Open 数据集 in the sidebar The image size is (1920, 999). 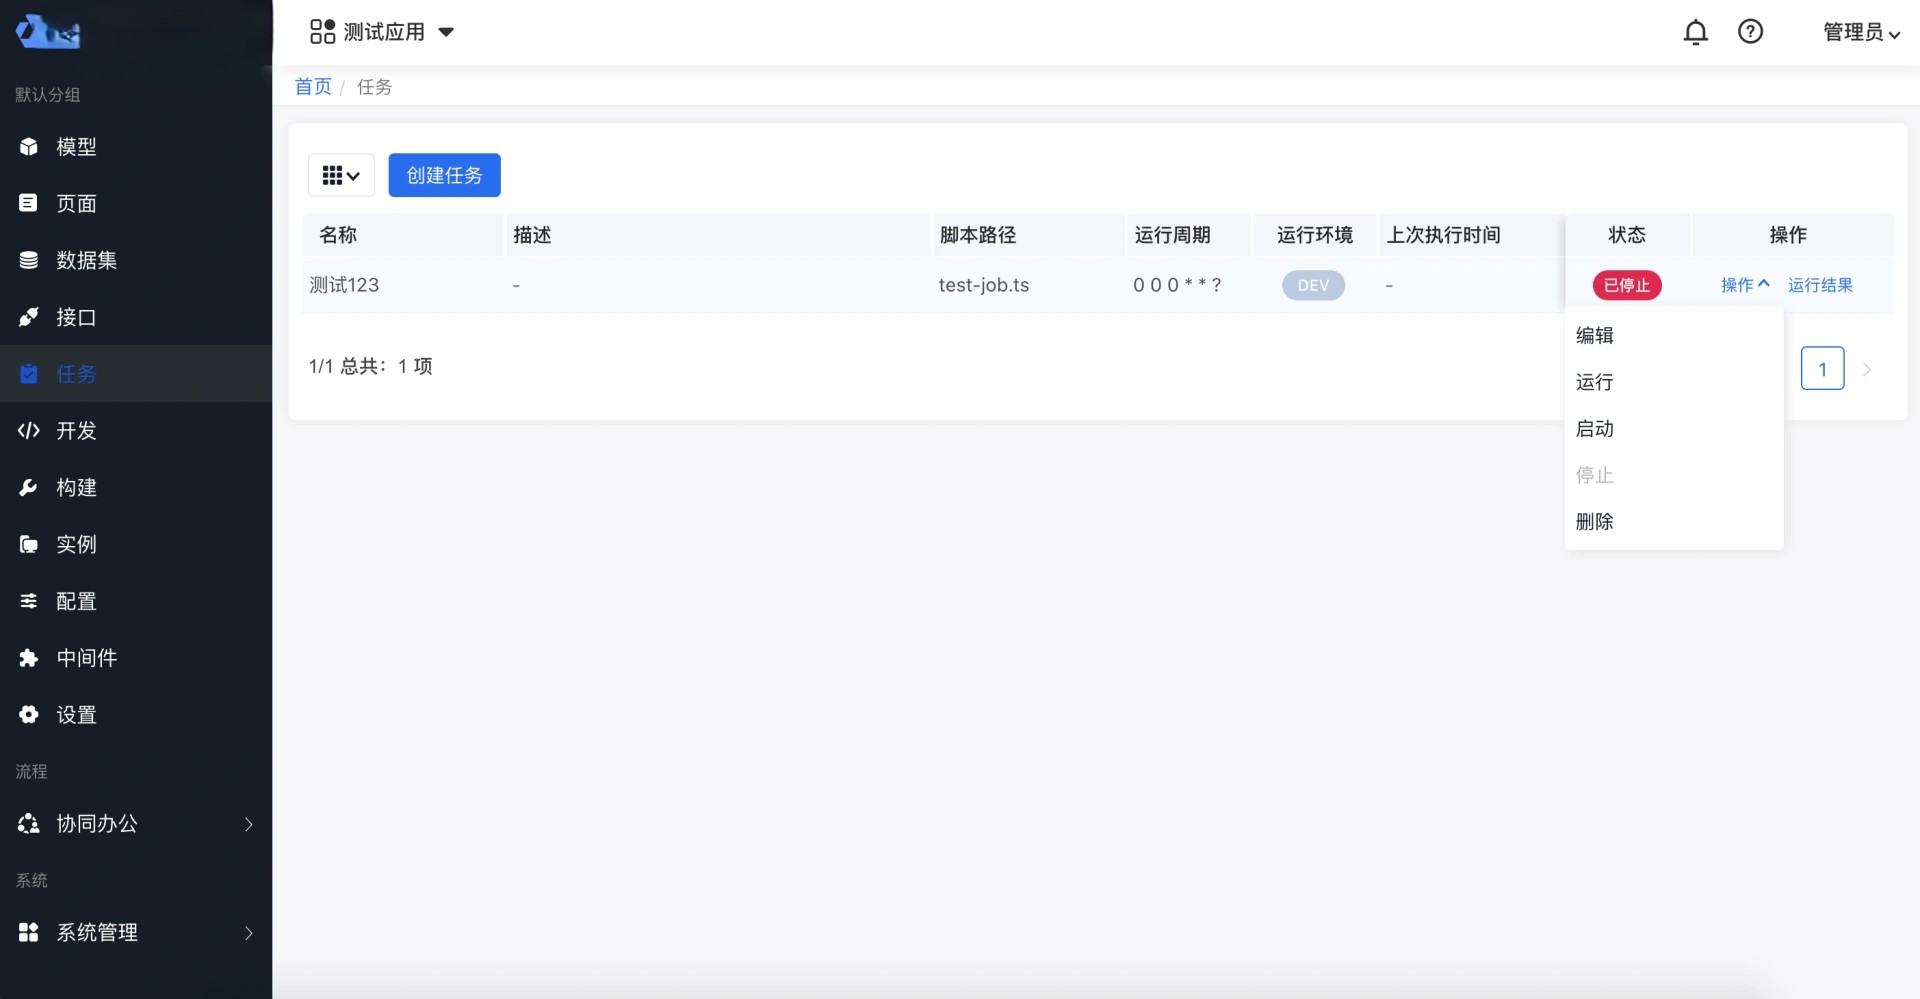click(x=136, y=260)
